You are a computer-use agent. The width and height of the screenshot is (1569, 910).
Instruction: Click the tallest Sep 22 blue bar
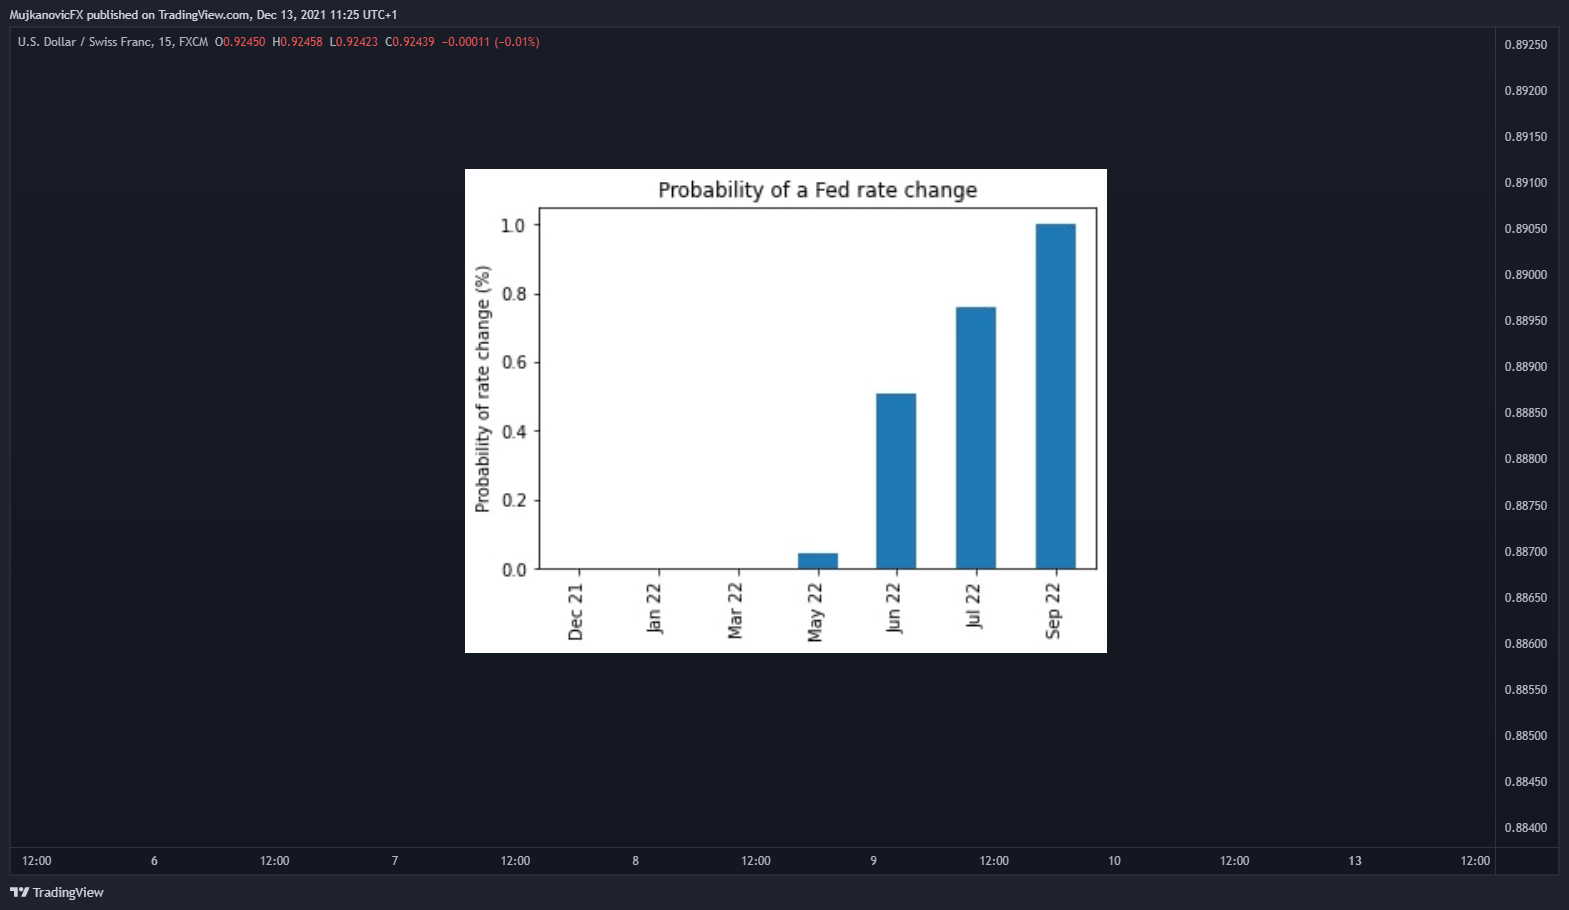point(1056,396)
